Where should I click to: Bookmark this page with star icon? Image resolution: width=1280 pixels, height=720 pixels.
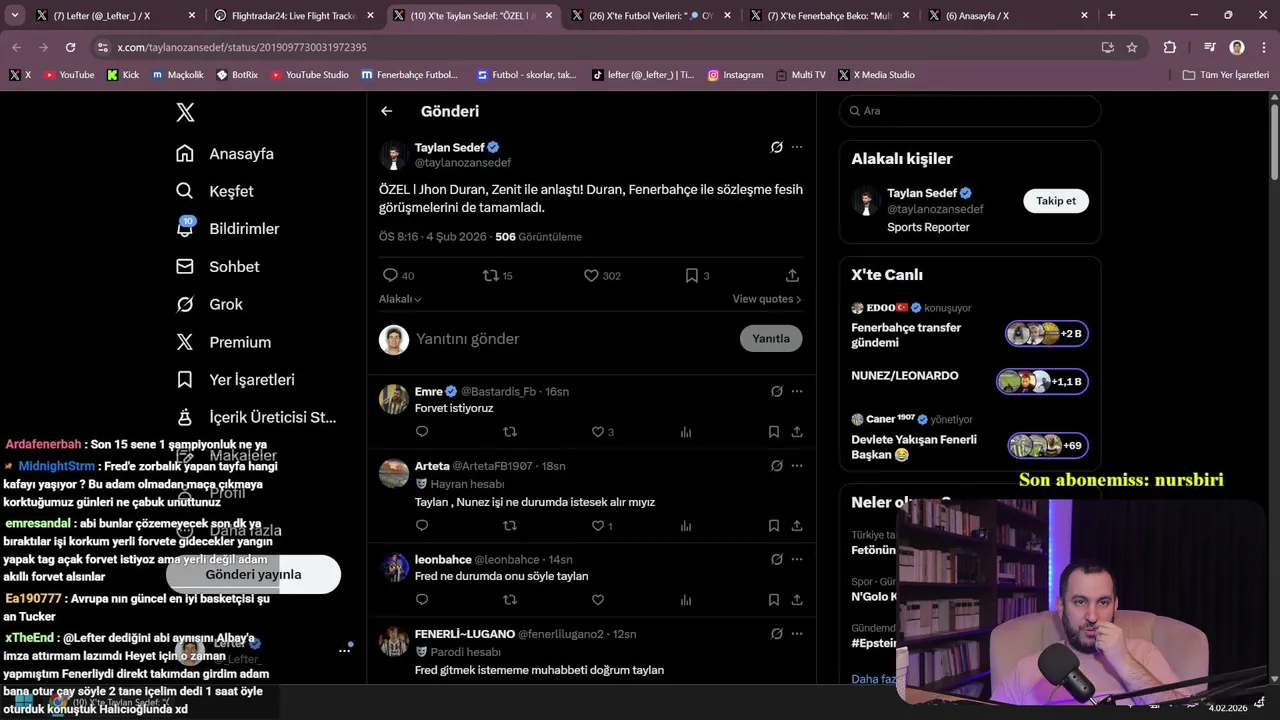[x=1132, y=47]
